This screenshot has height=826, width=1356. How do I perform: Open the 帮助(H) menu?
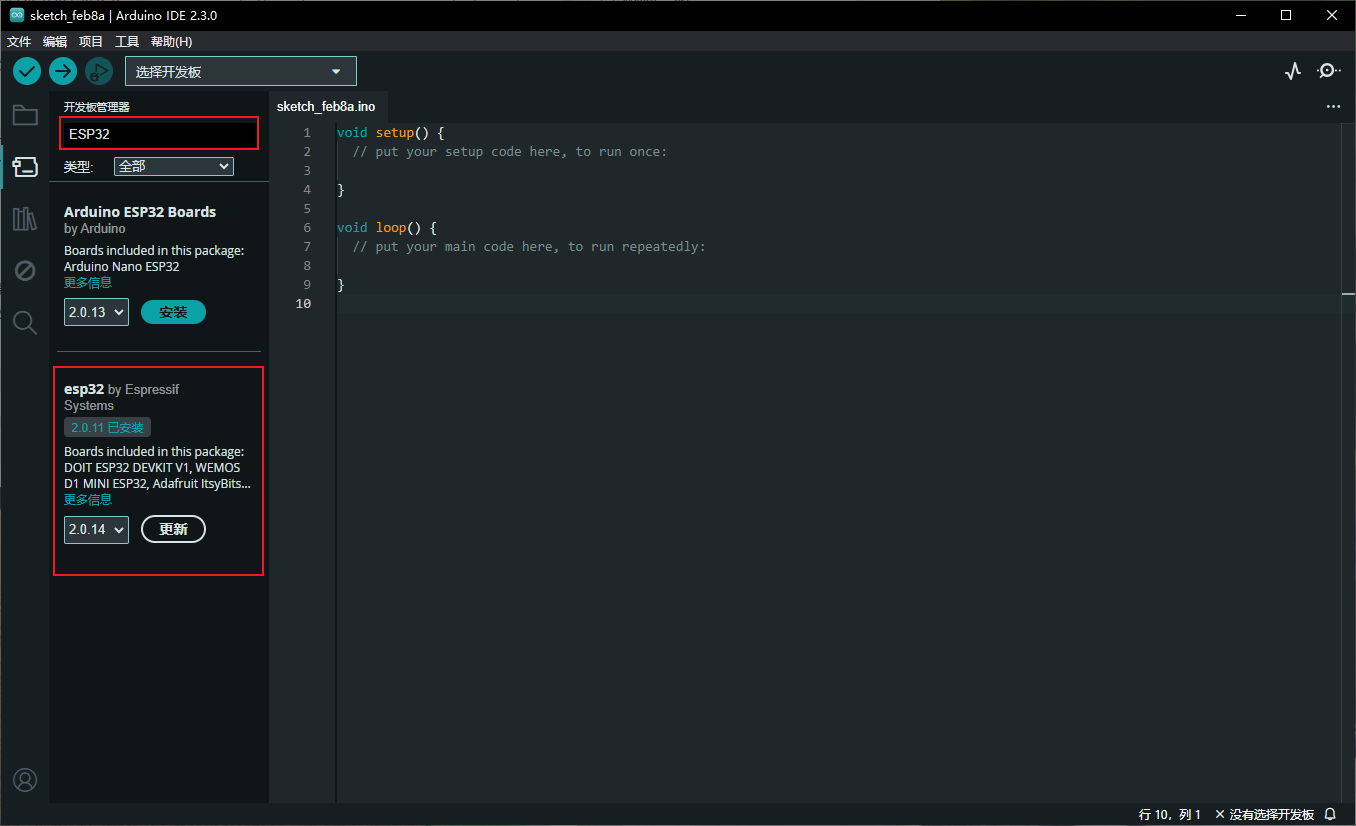(x=171, y=42)
